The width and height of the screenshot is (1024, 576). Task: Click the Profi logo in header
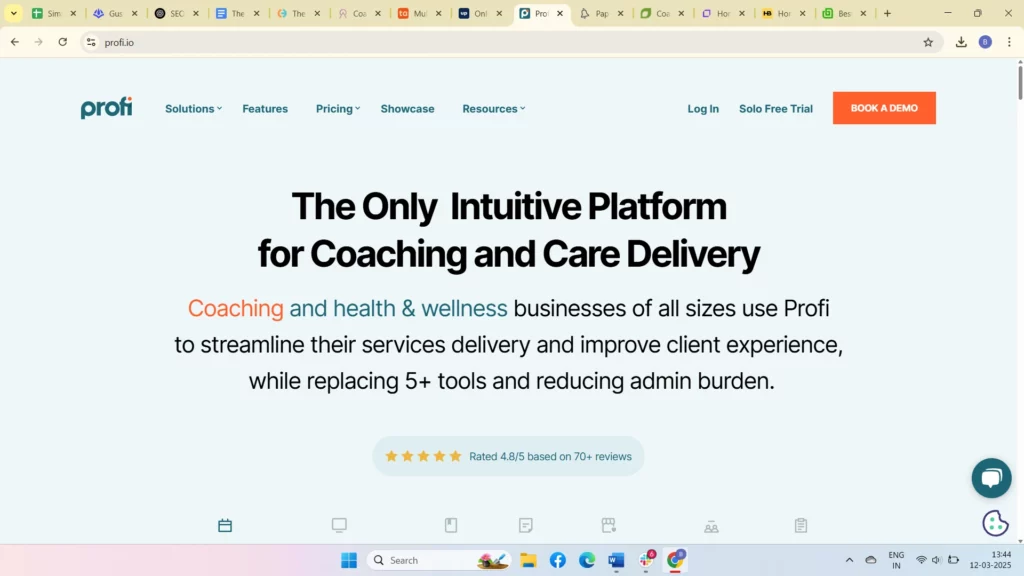click(106, 108)
